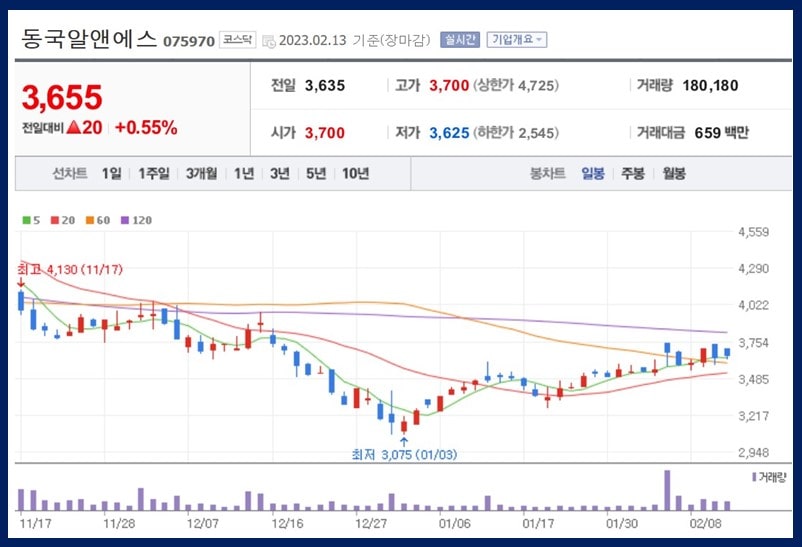Switch to 월봉 monthly candle chart
The width and height of the screenshot is (802, 547).
(x=674, y=173)
